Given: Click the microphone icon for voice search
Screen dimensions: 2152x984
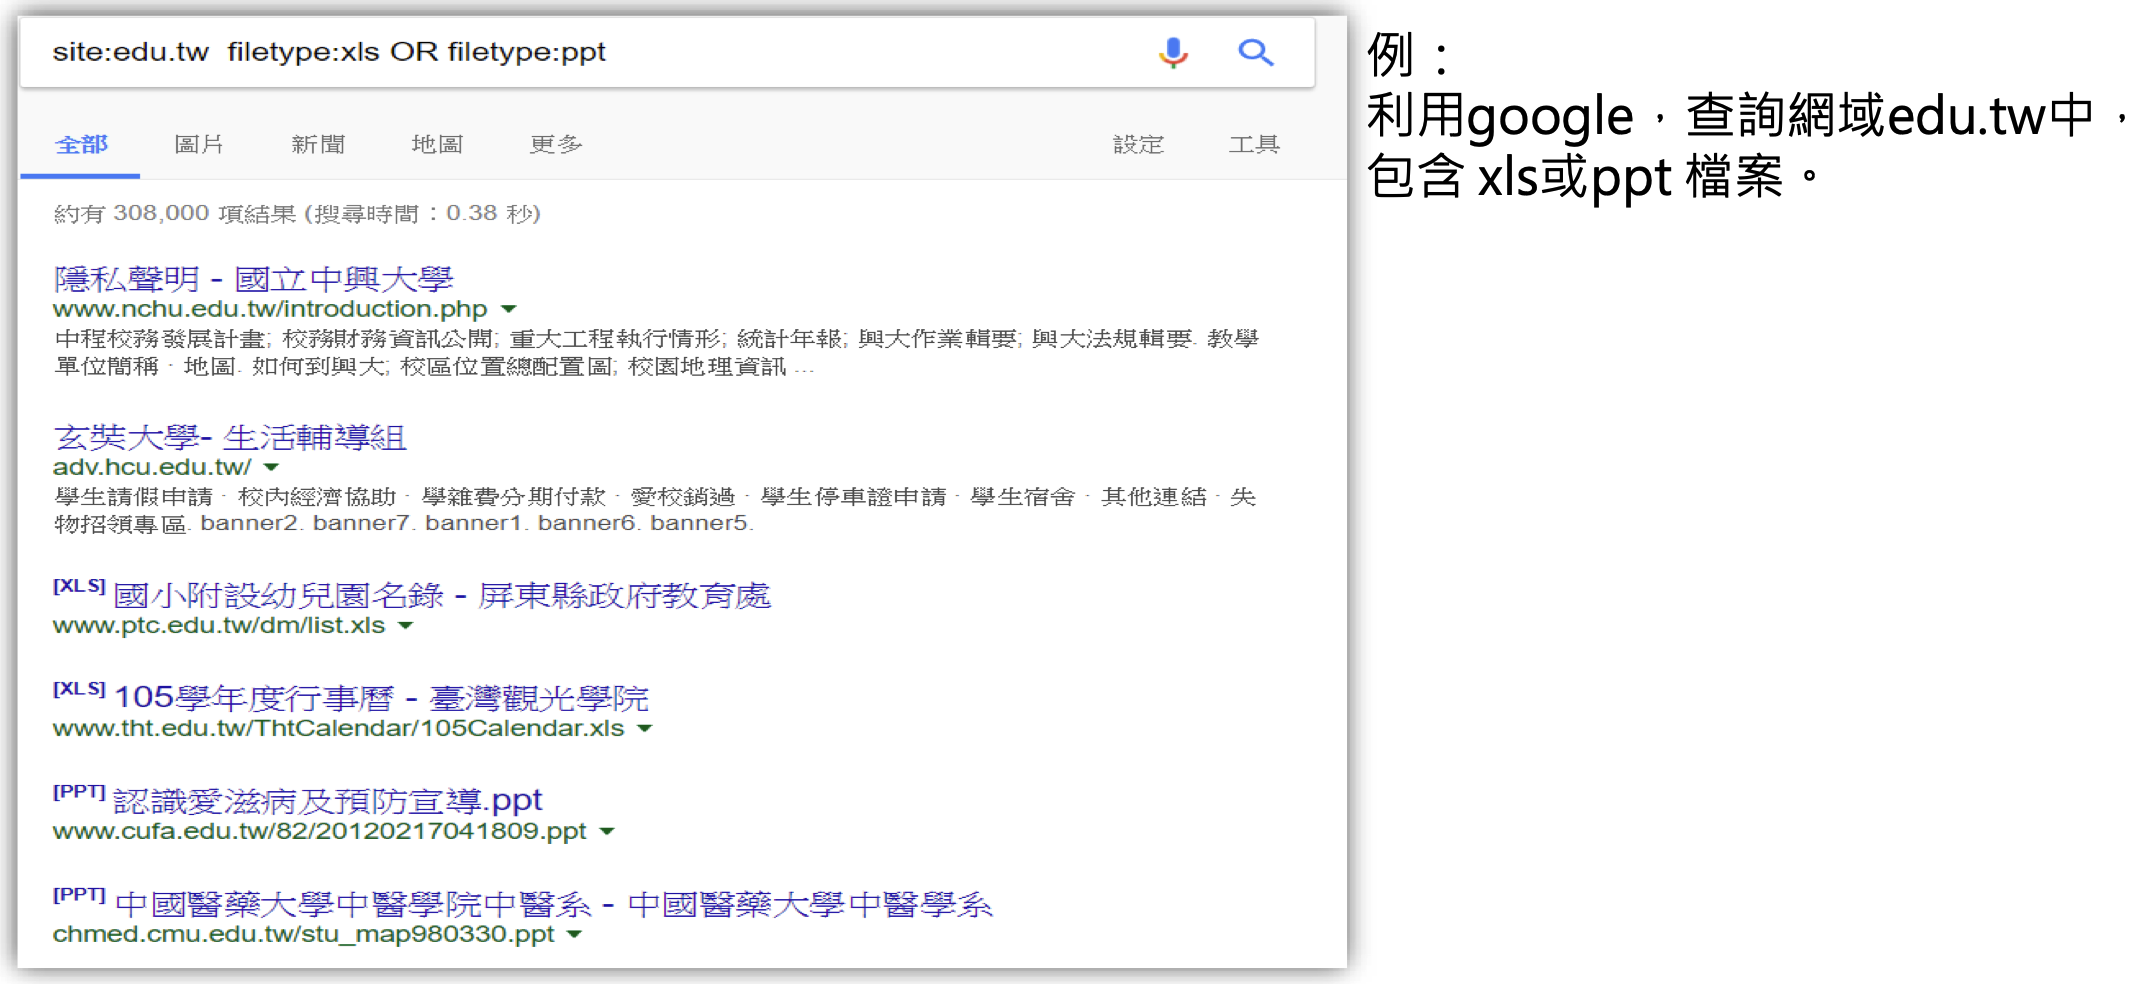Looking at the screenshot, I should (1174, 52).
